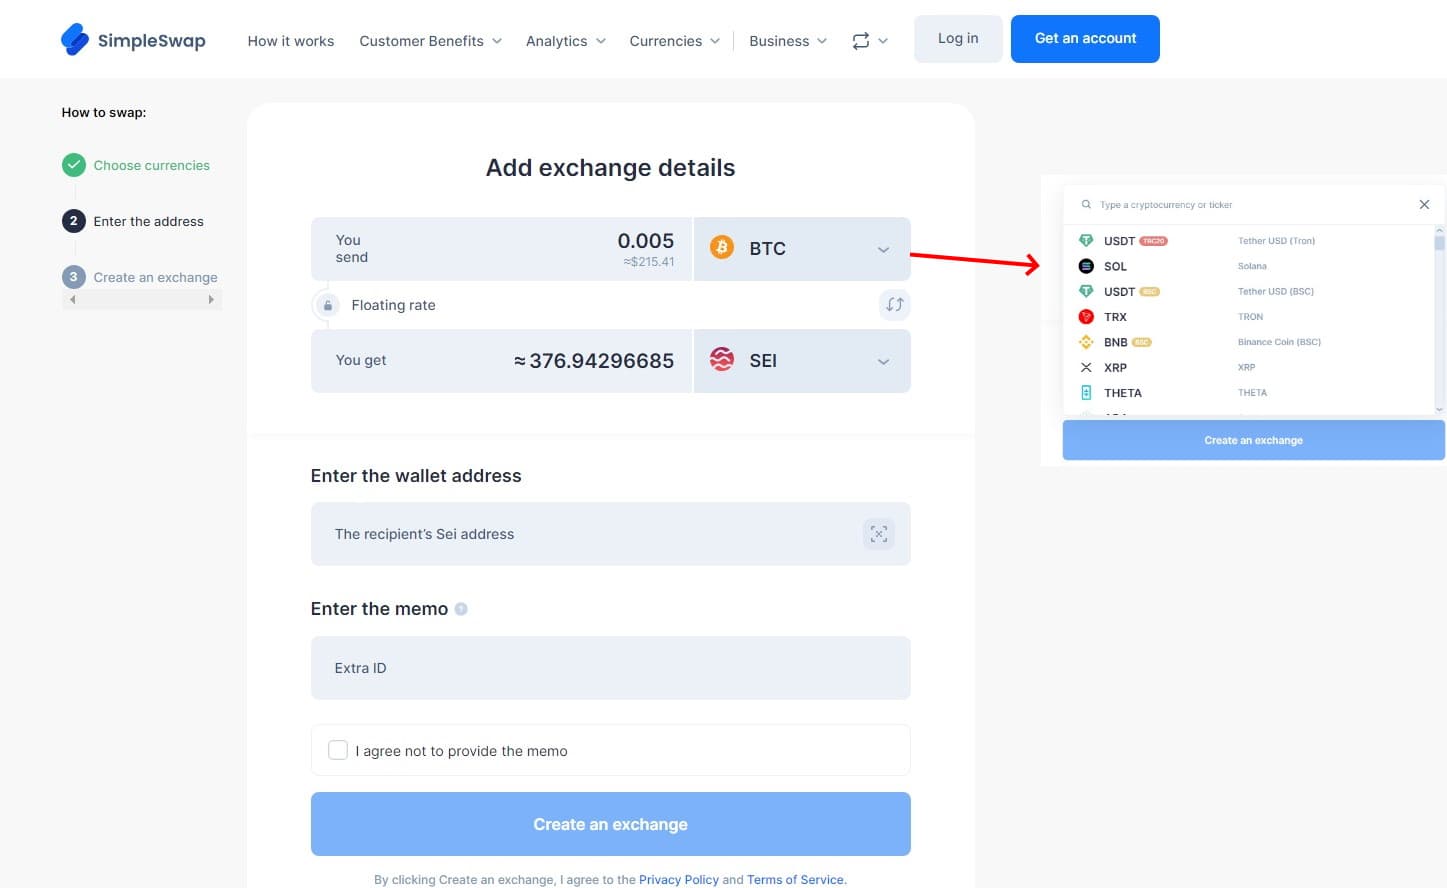Close the currency search panel
Viewport: 1447px width, 888px height.
[1424, 204]
